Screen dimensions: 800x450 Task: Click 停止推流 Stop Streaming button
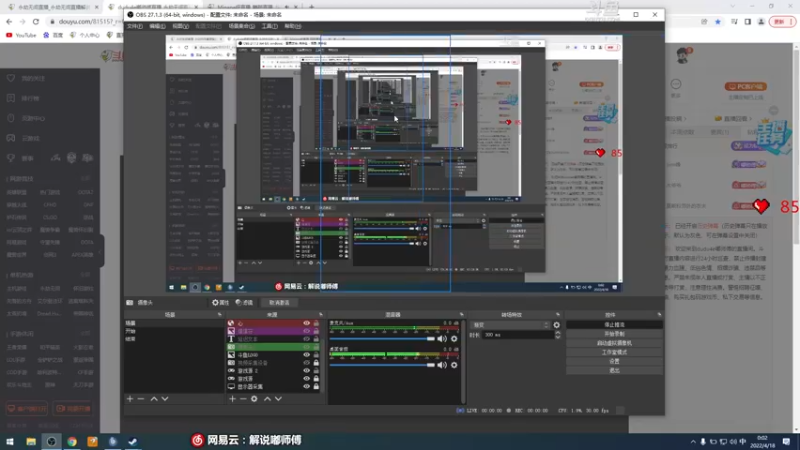614,324
